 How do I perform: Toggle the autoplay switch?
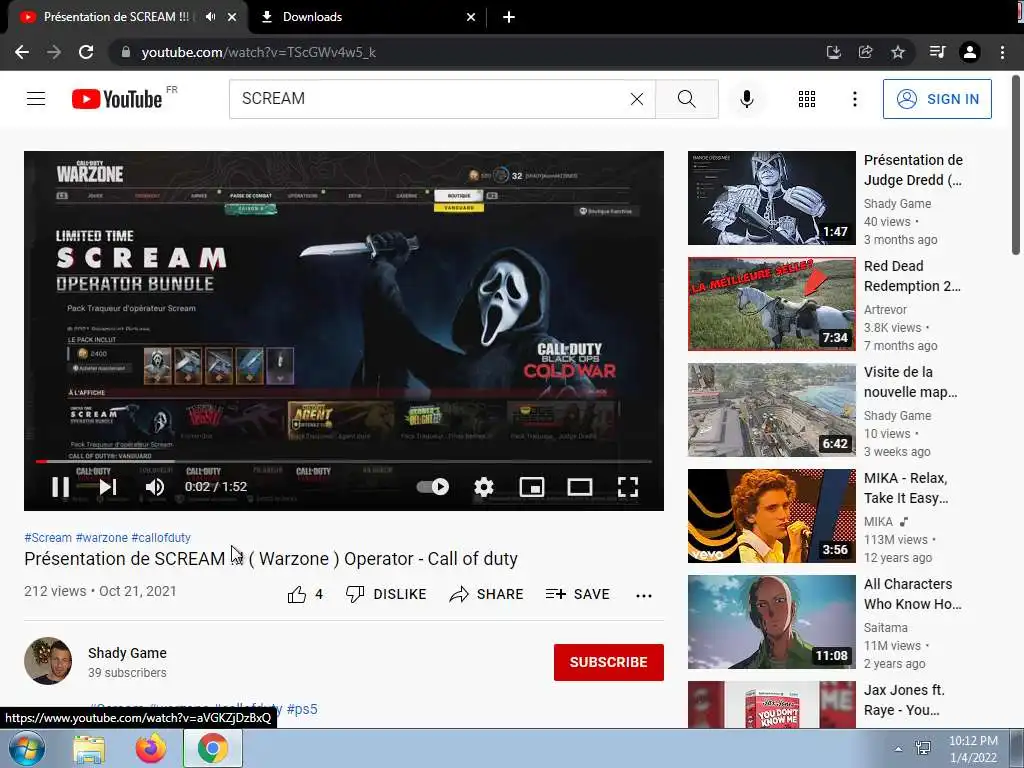(432, 487)
